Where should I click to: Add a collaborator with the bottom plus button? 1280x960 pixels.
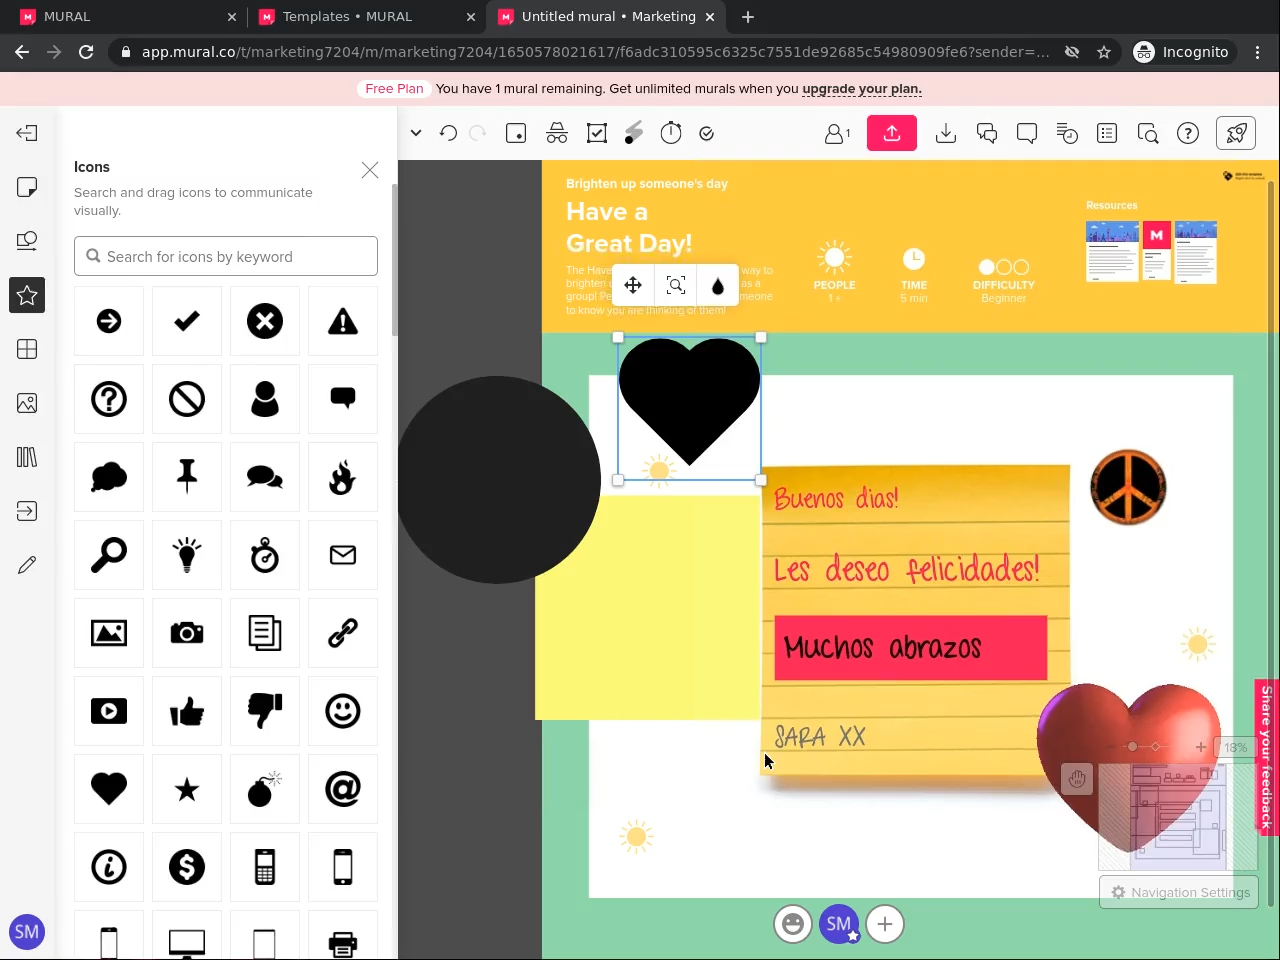coord(885,924)
